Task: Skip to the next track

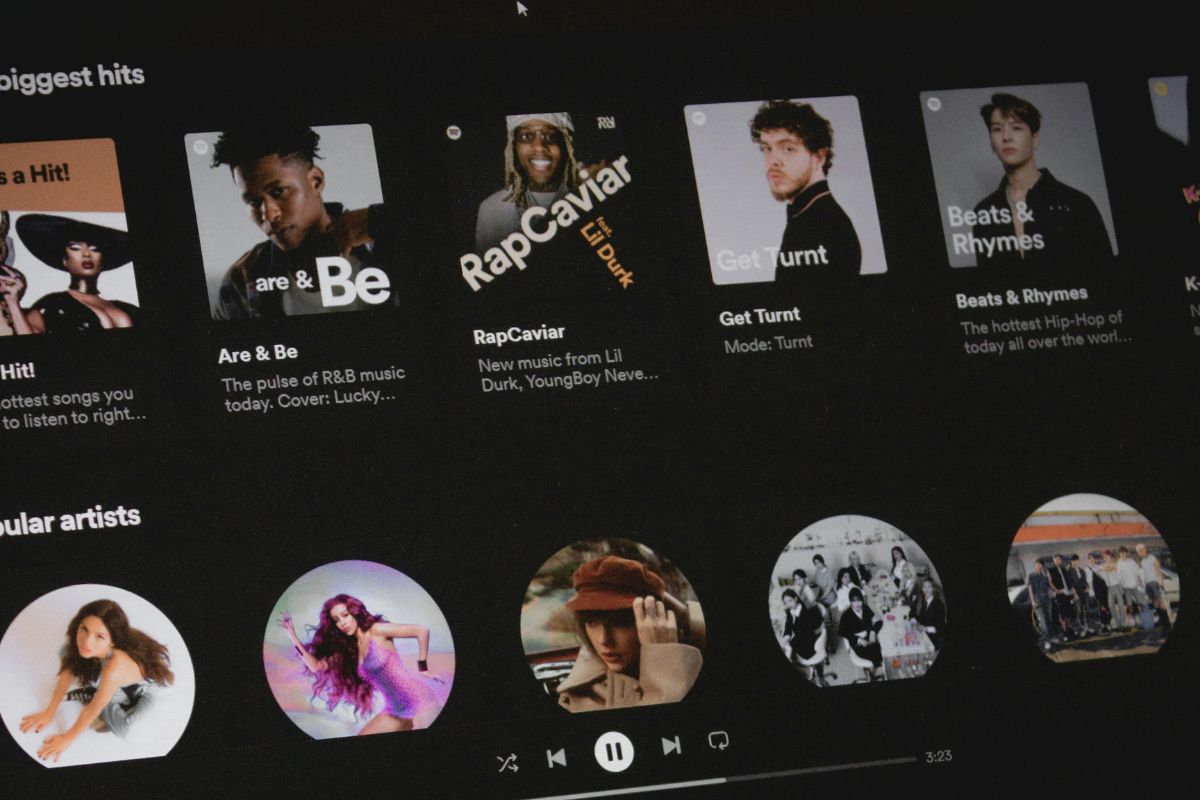Action: [671, 745]
